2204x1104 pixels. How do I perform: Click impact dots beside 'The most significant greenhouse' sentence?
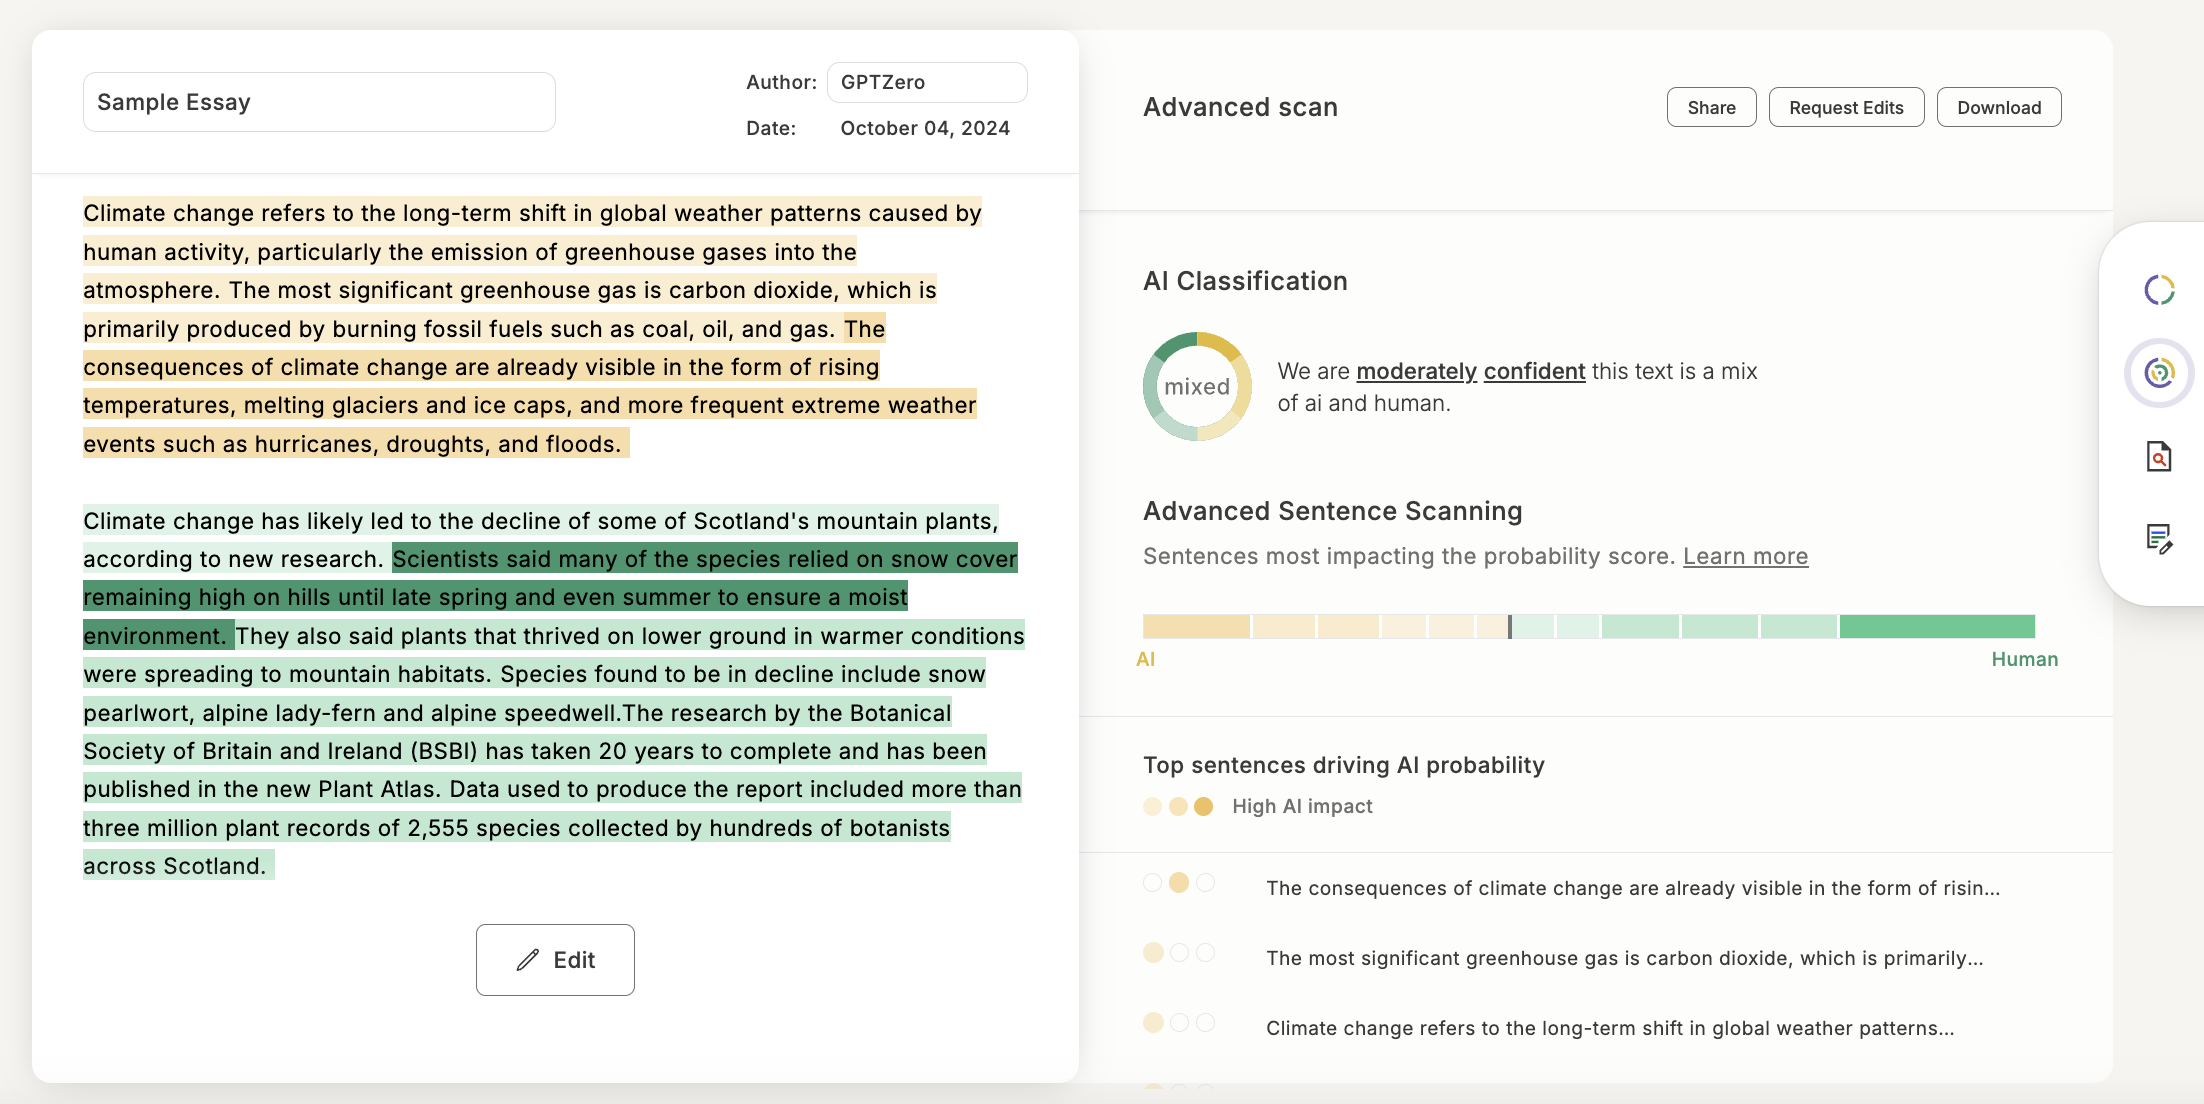click(1179, 953)
